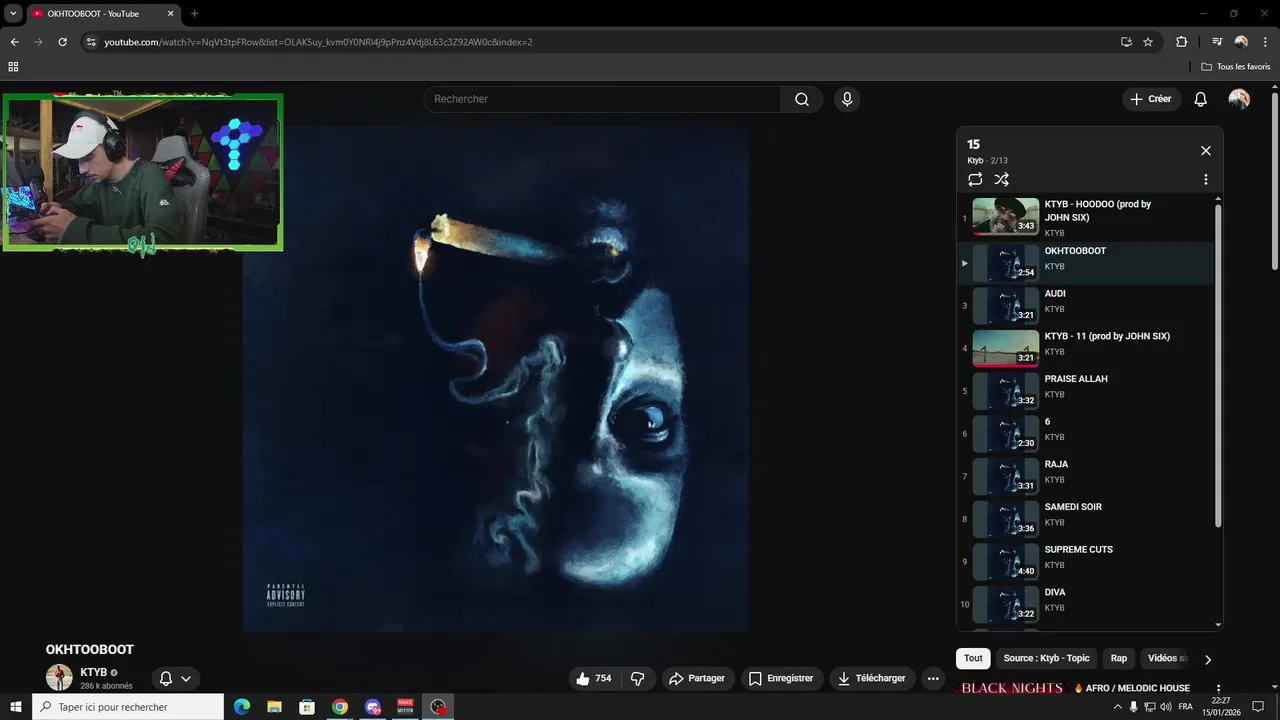The height and width of the screenshot is (720, 1280).
Task: Click the Ktyb playlist author link
Action: click(975, 161)
